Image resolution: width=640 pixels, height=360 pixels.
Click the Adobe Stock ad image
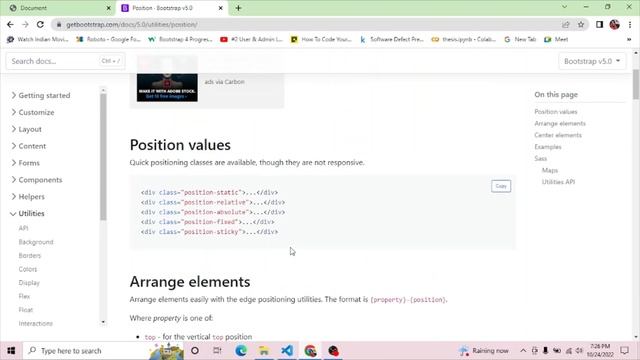click(x=167, y=79)
